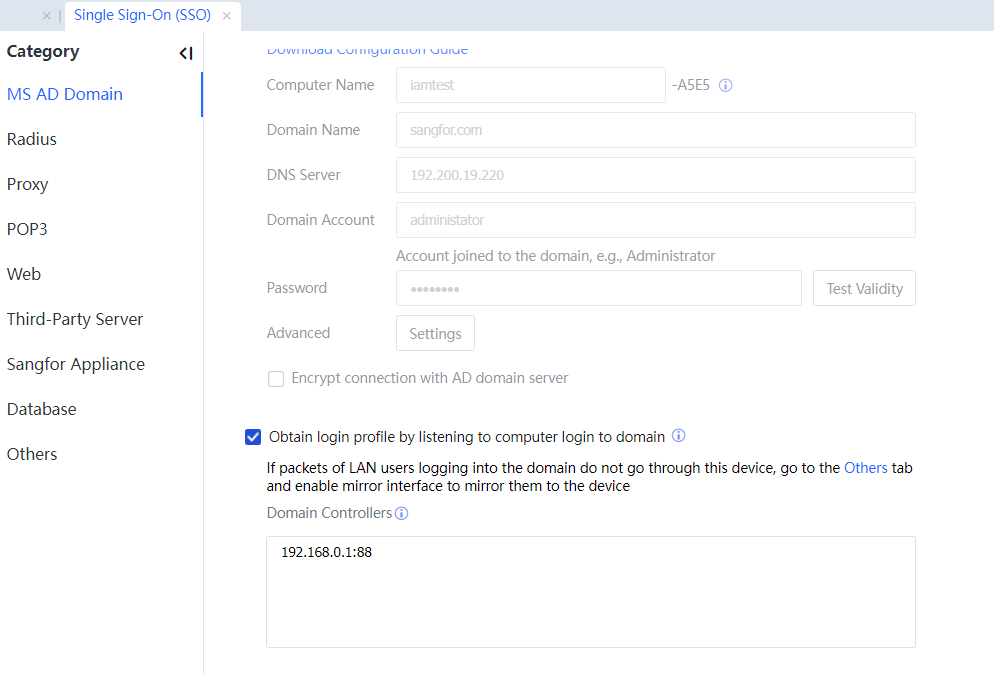
Task: Select MS AD Domain category
Action: tap(65, 94)
